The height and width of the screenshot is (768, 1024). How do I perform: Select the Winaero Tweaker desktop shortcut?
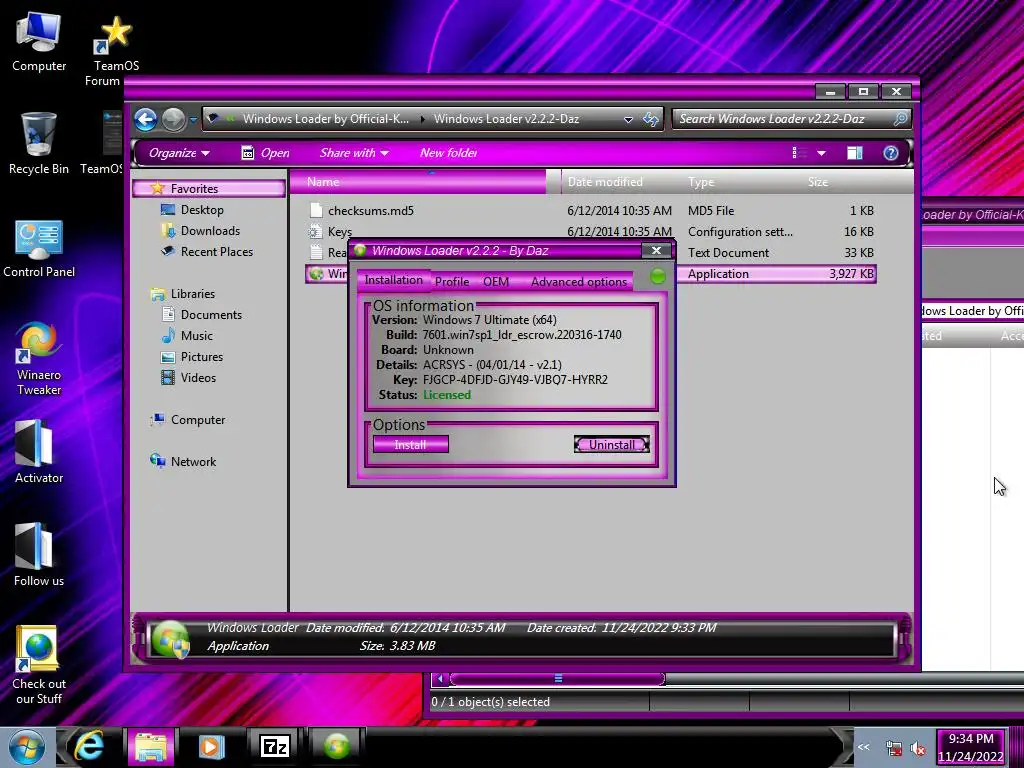[x=39, y=359]
